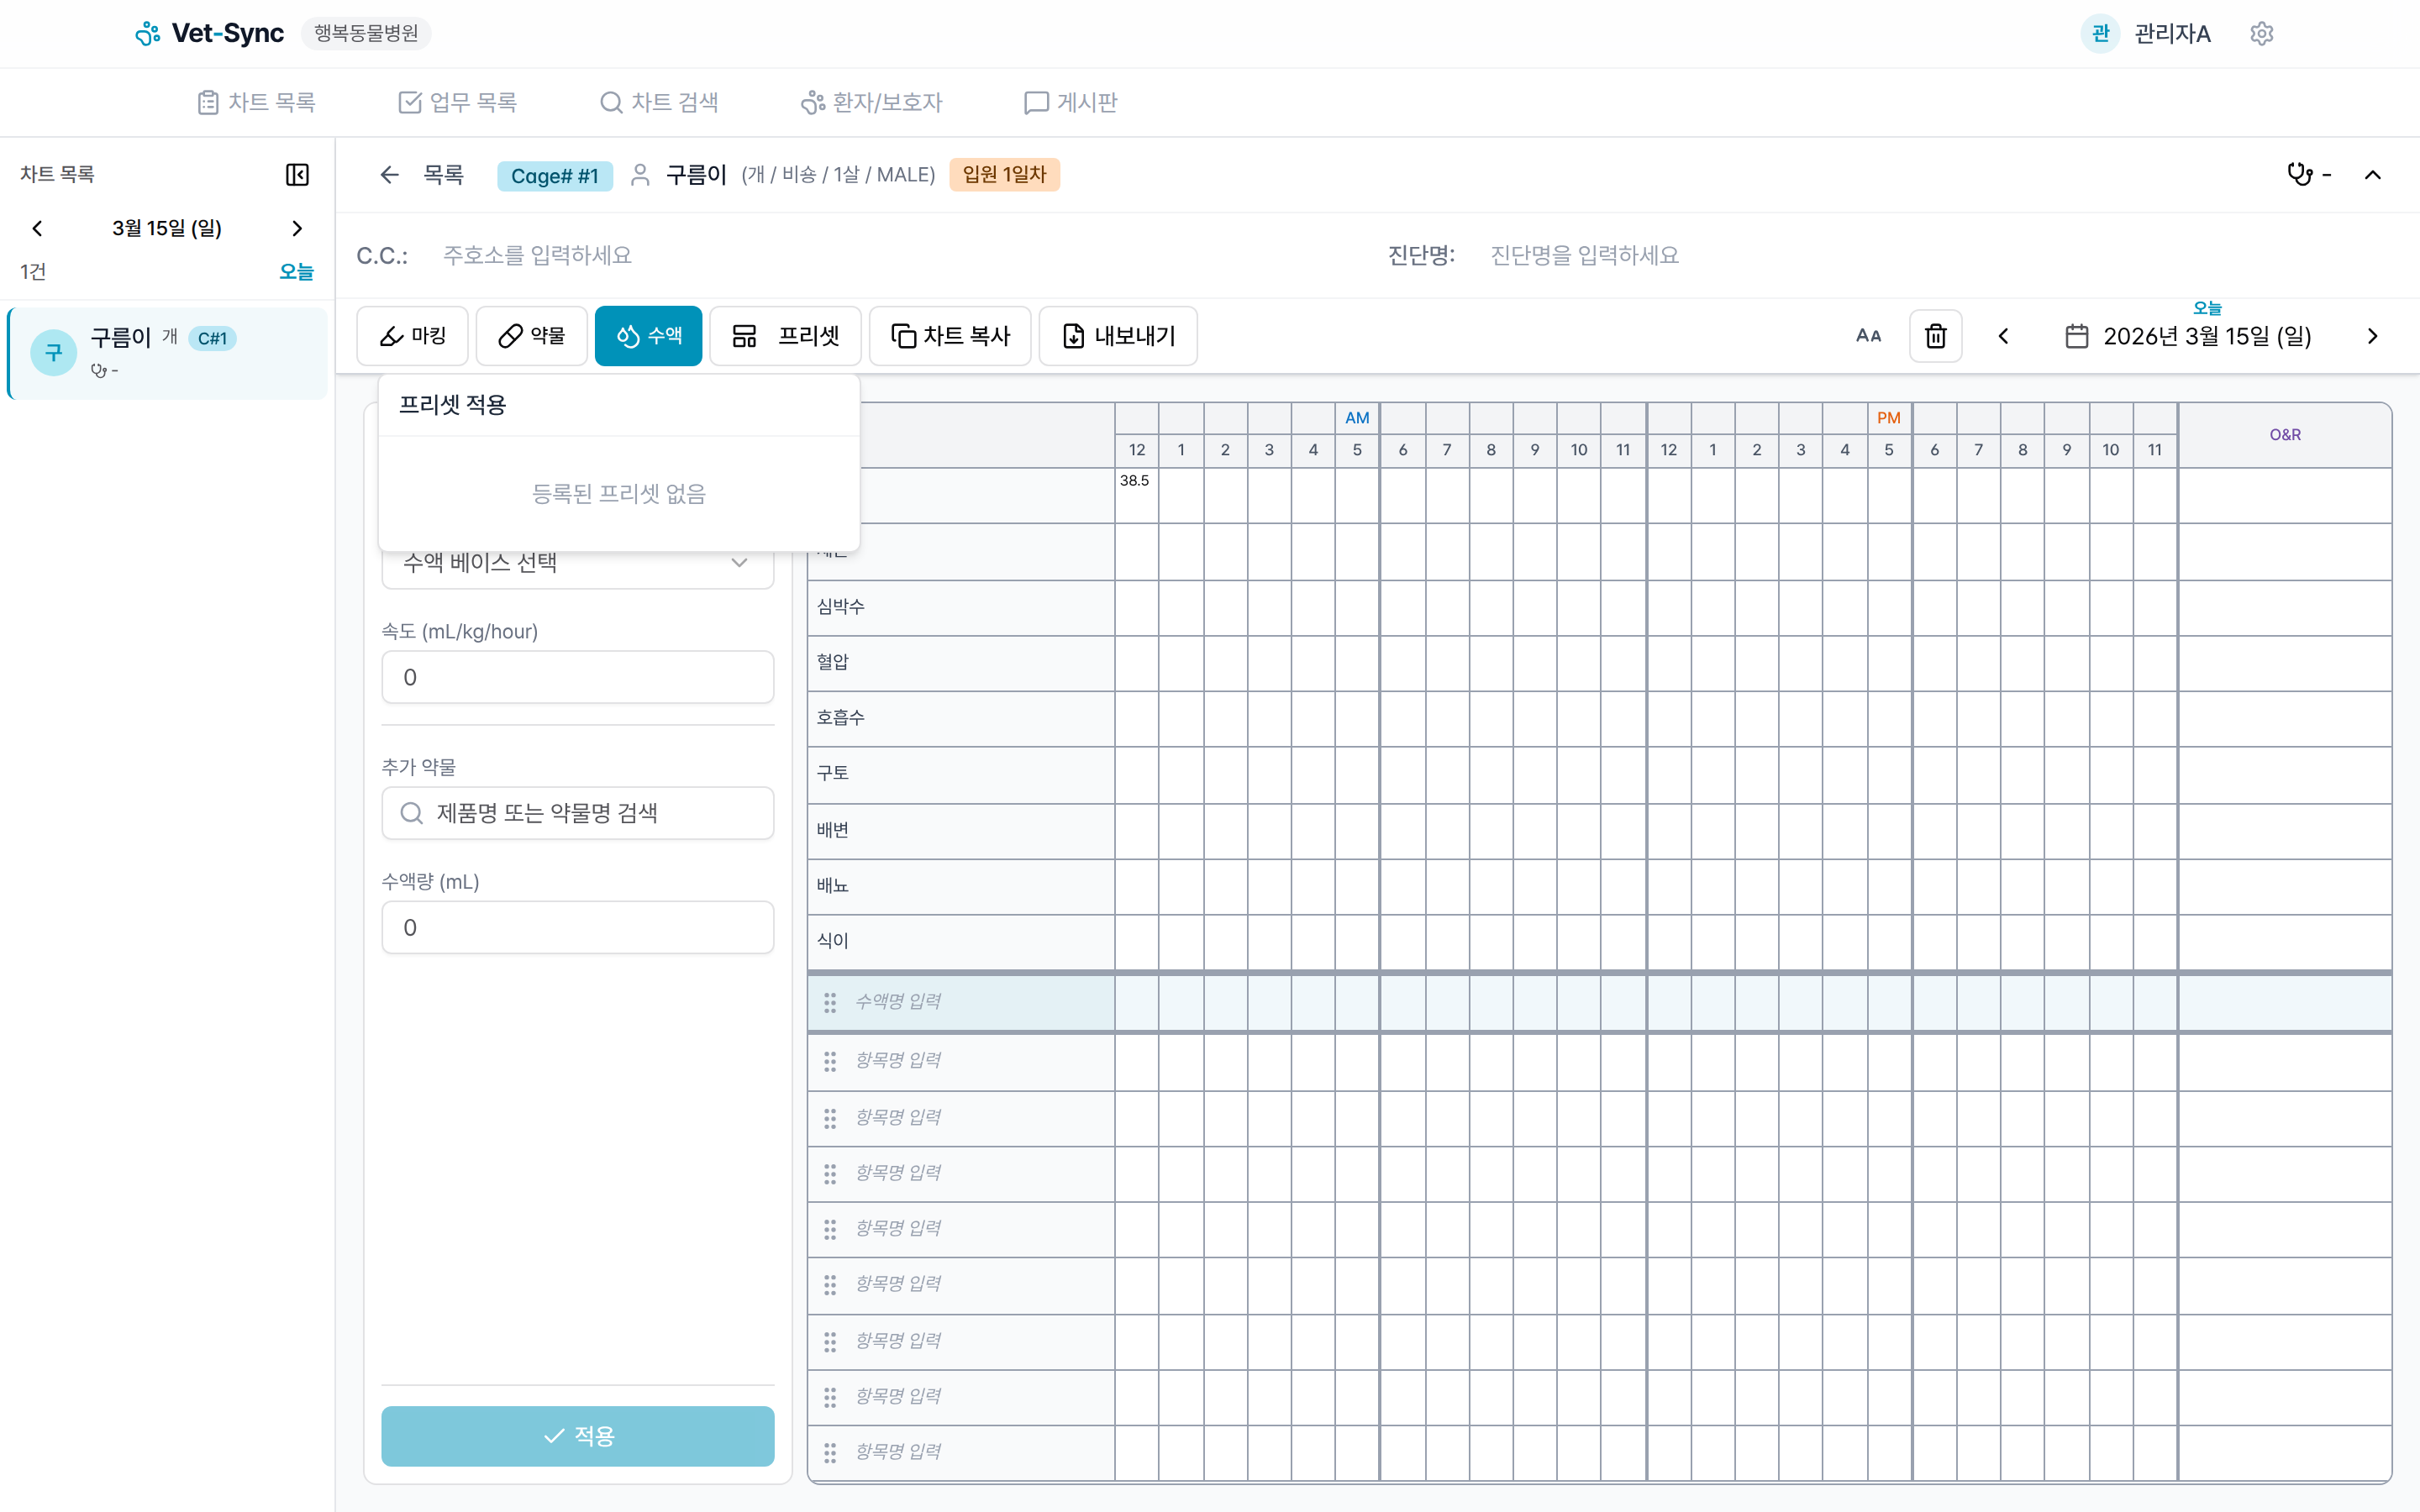
Task: Open the 환자/보호자 menu
Action: pyautogui.click(x=871, y=101)
